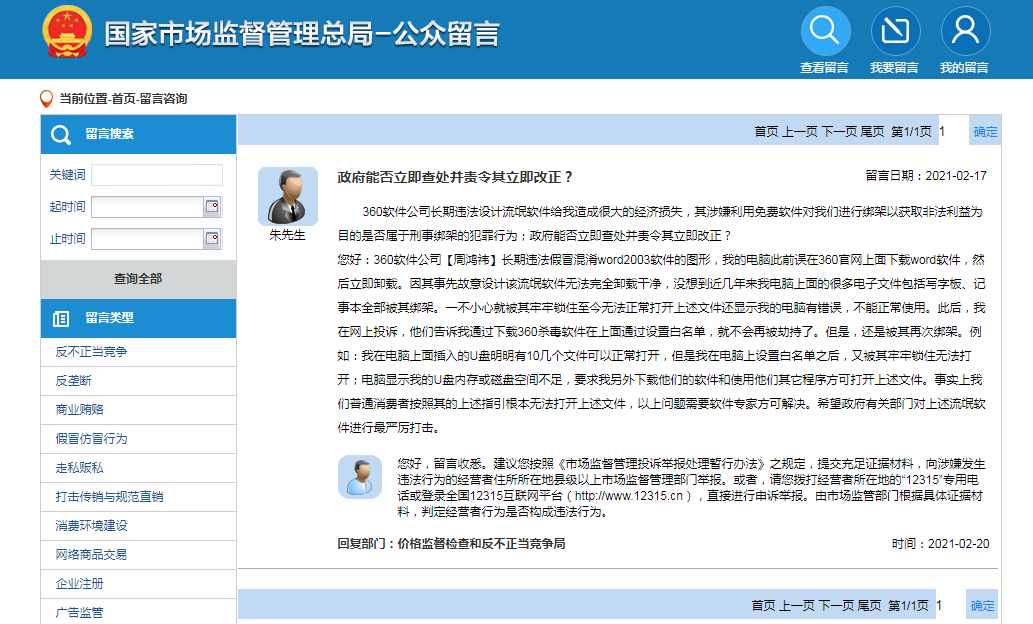Focus the top page number field
The width and height of the screenshot is (1033, 624).
pyautogui.click(x=952, y=132)
